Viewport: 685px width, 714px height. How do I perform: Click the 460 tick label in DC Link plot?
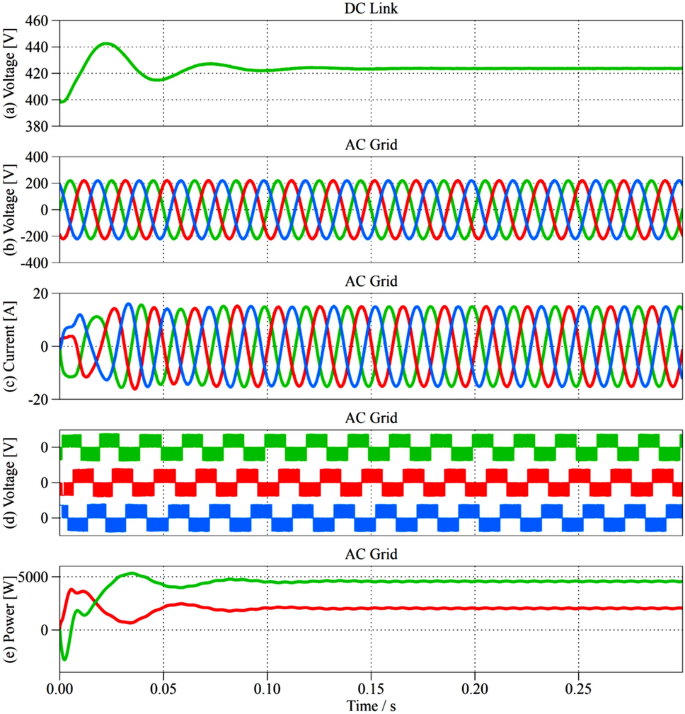click(x=39, y=21)
